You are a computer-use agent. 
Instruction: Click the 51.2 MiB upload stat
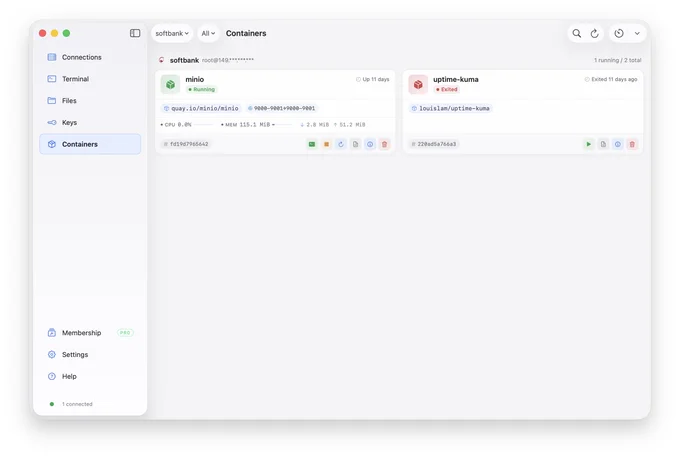tap(350, 124)
